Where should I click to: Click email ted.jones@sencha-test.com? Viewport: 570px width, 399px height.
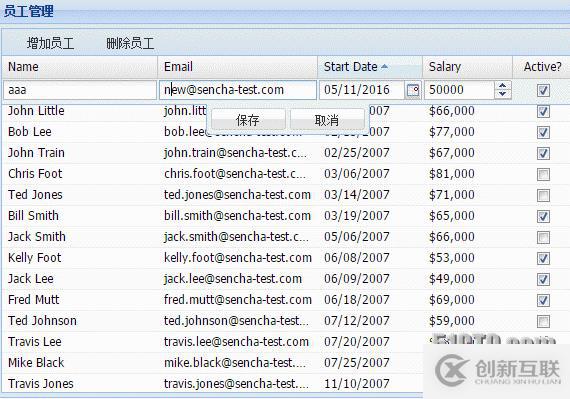[237, 195]
